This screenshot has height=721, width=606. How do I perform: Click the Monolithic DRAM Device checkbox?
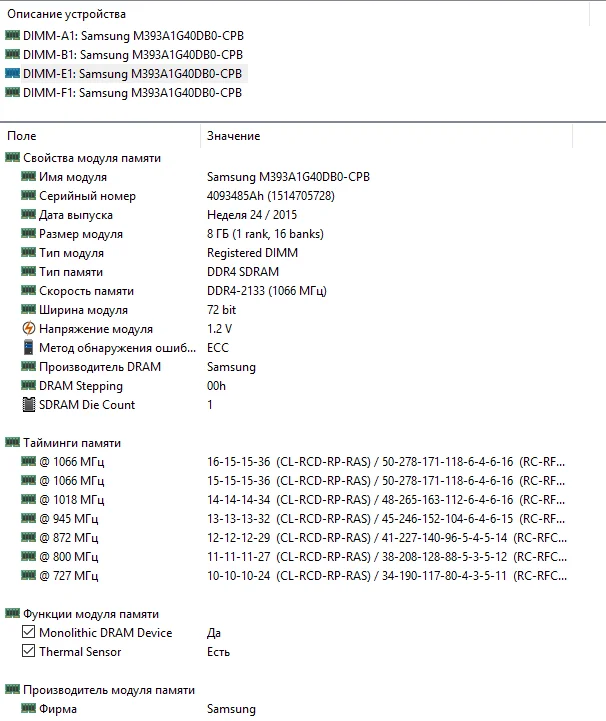point(29,632)
